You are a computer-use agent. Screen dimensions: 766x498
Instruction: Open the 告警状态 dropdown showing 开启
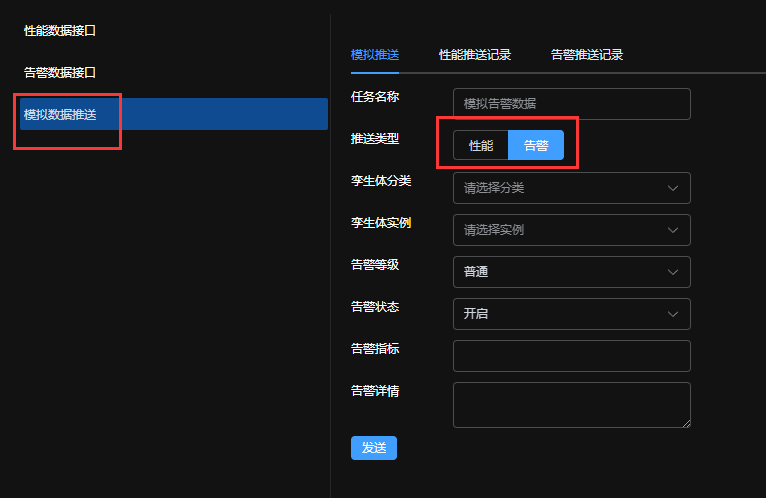point(572,314)
